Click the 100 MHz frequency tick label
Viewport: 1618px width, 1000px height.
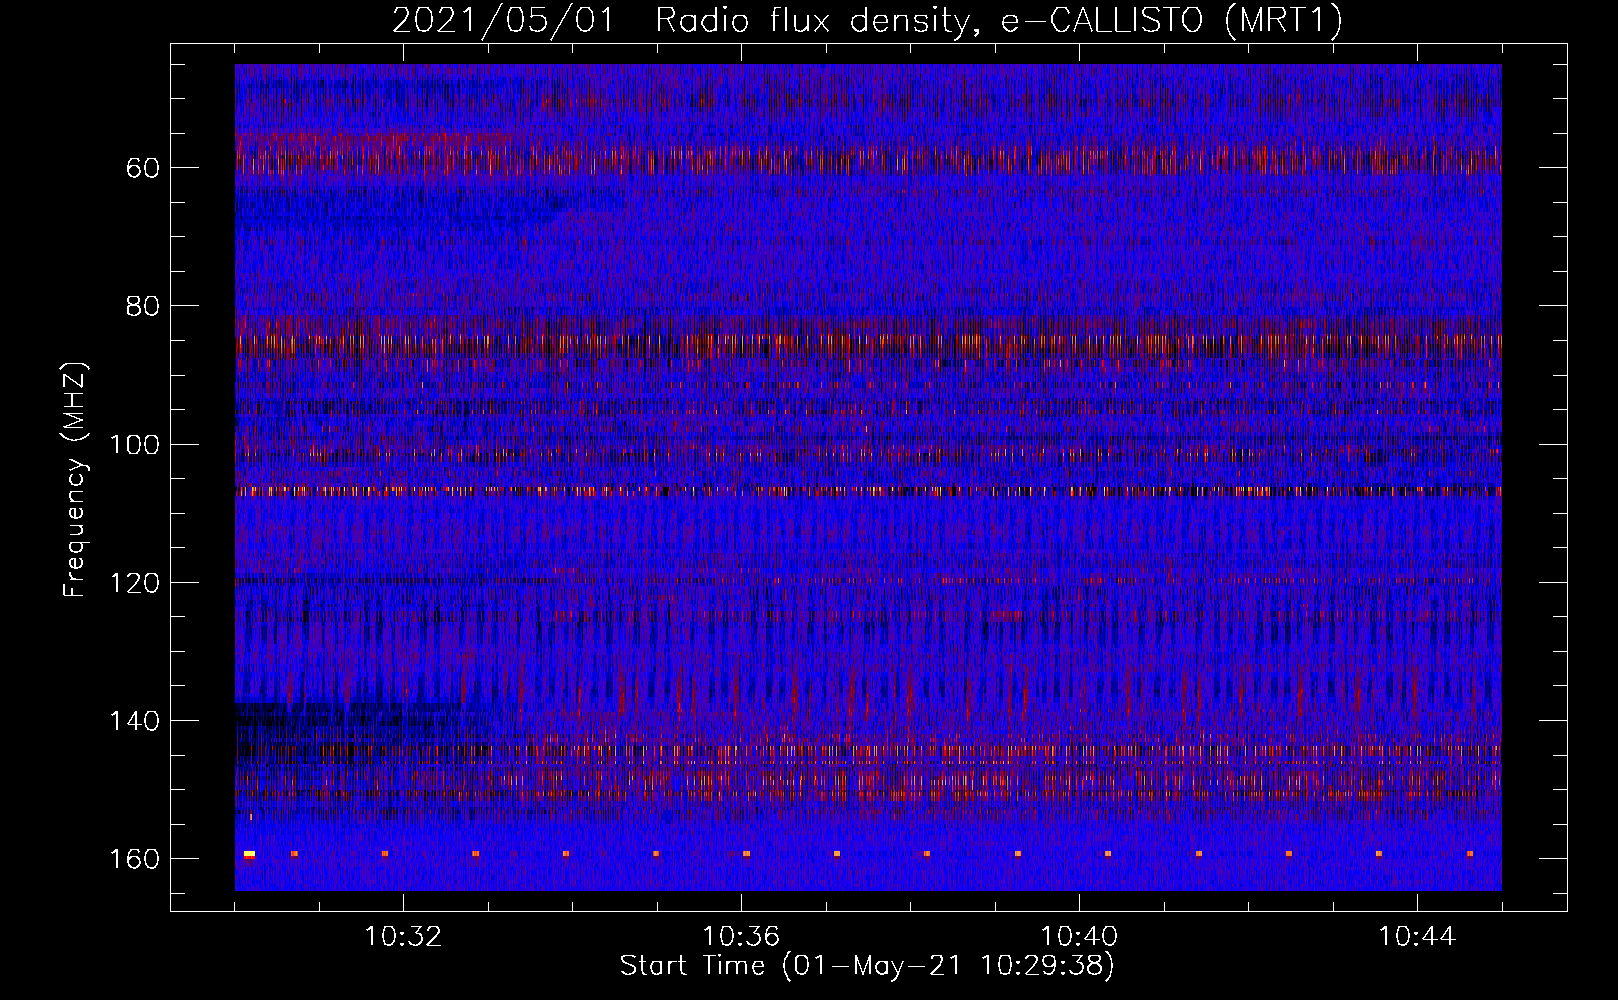pos(135,445)
